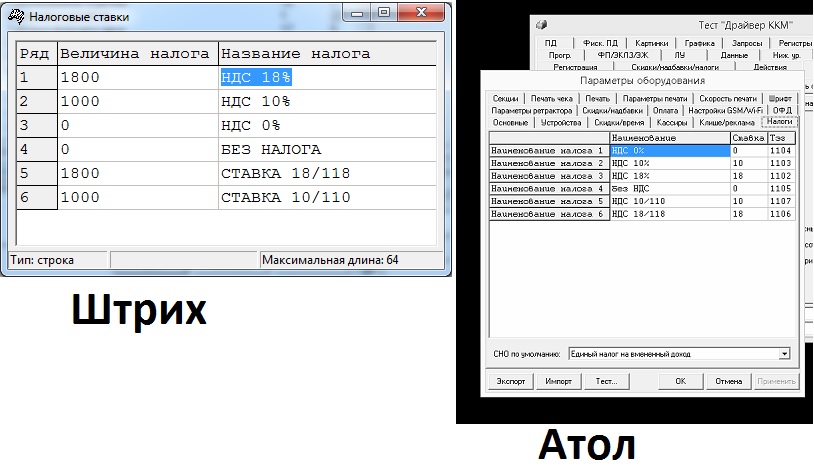This screenshot has height=474, width=814.
Task: Open the Секции tab
Action: pyautogui.click(x=506, y=98)
